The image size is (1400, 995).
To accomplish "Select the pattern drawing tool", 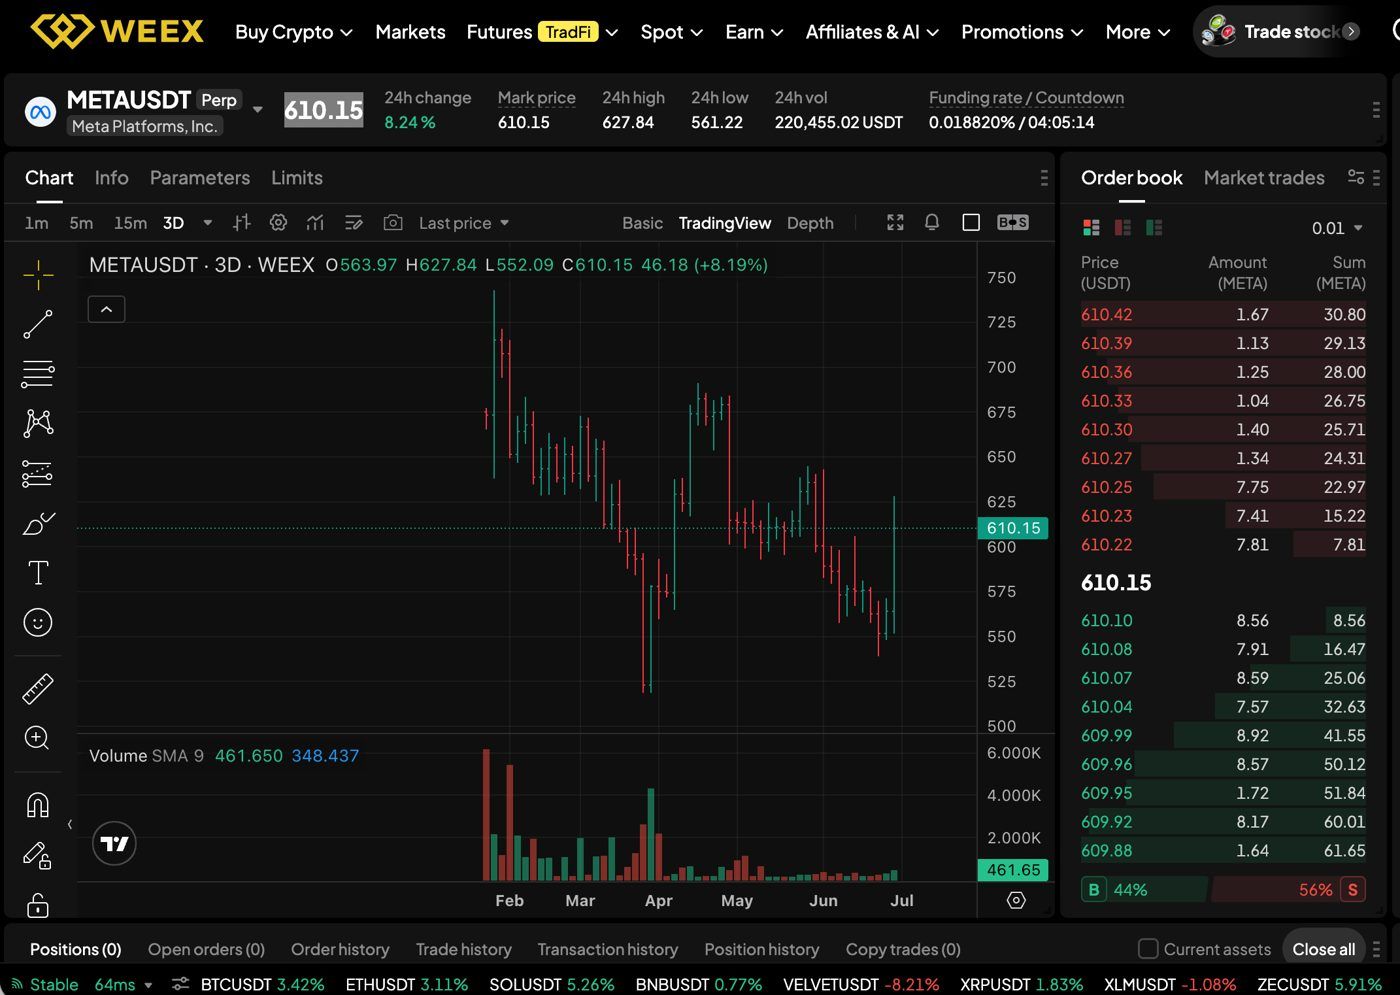I will [x=38, y=423].
